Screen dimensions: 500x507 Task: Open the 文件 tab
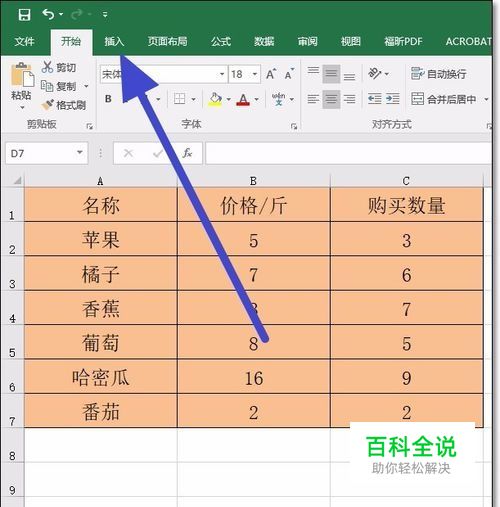click(24, 41)
